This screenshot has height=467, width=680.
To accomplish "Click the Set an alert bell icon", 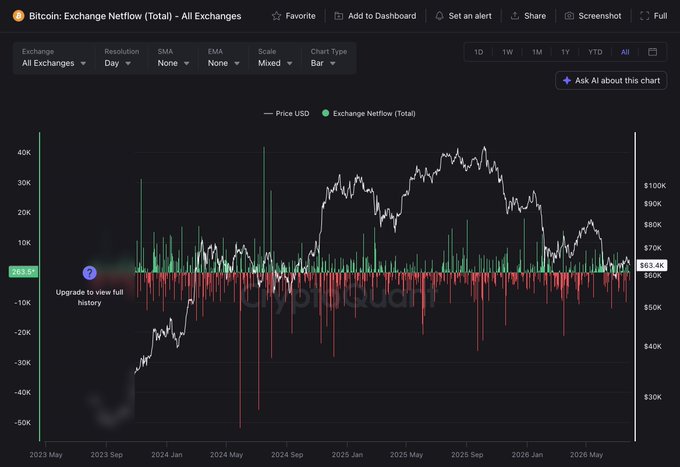I will (x=439, y=16).
